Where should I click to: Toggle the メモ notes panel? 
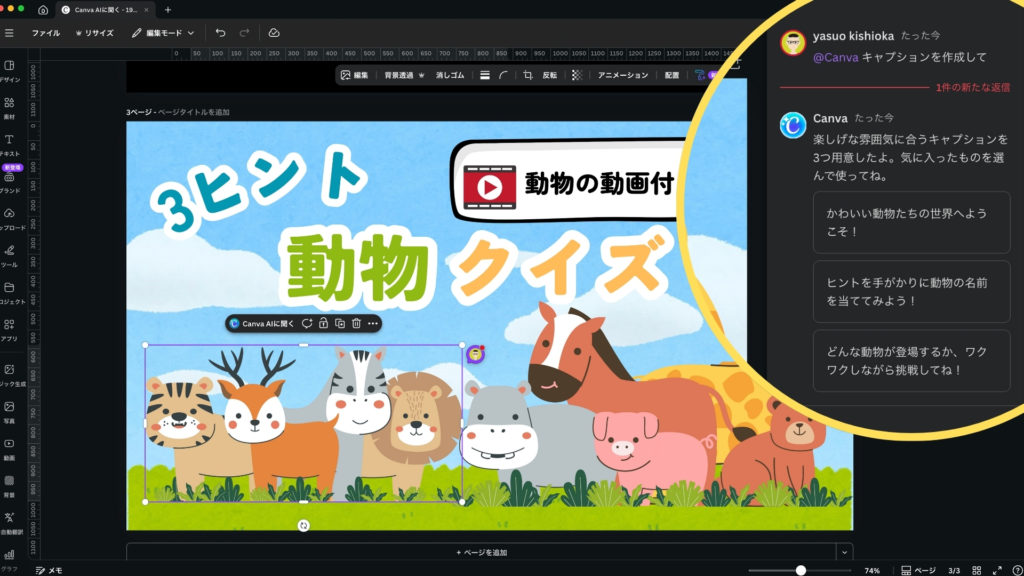pyautogui.click(x=48, y=570)
